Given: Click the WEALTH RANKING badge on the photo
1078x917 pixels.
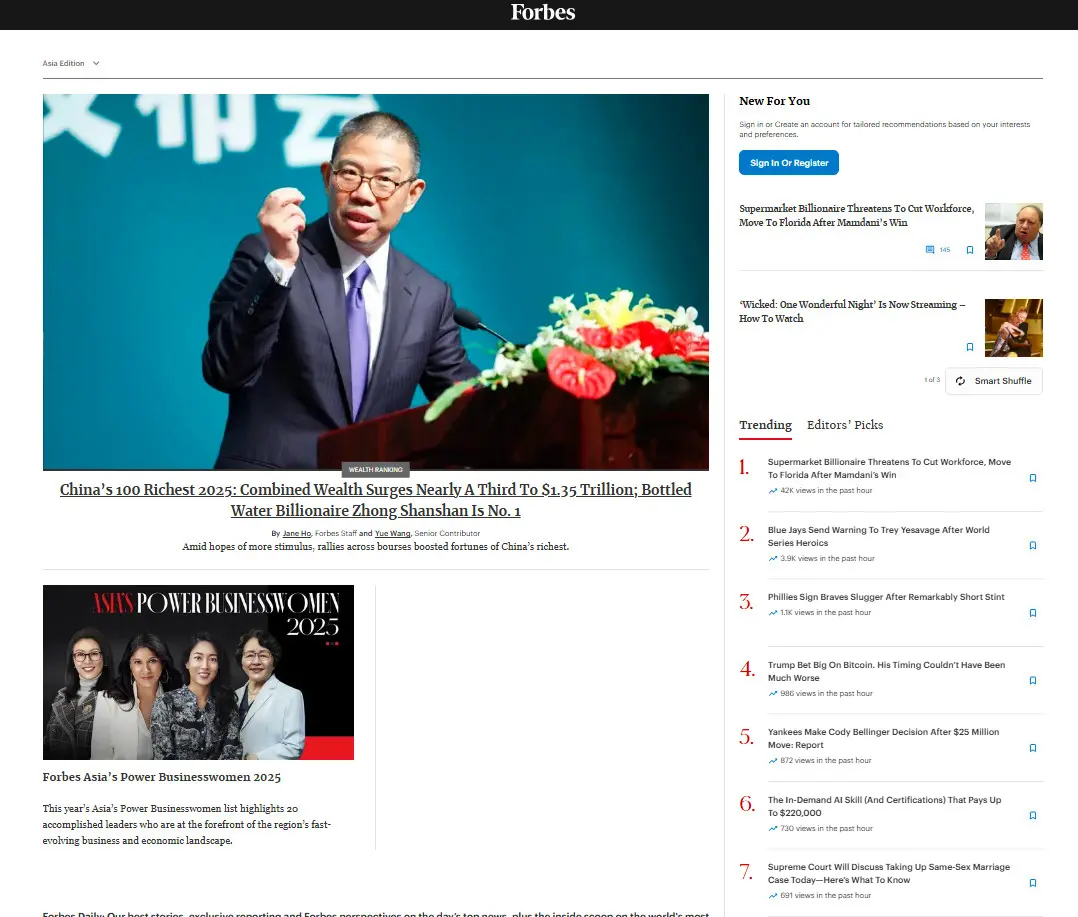Looking at the screenshot, I should (375, 469).
